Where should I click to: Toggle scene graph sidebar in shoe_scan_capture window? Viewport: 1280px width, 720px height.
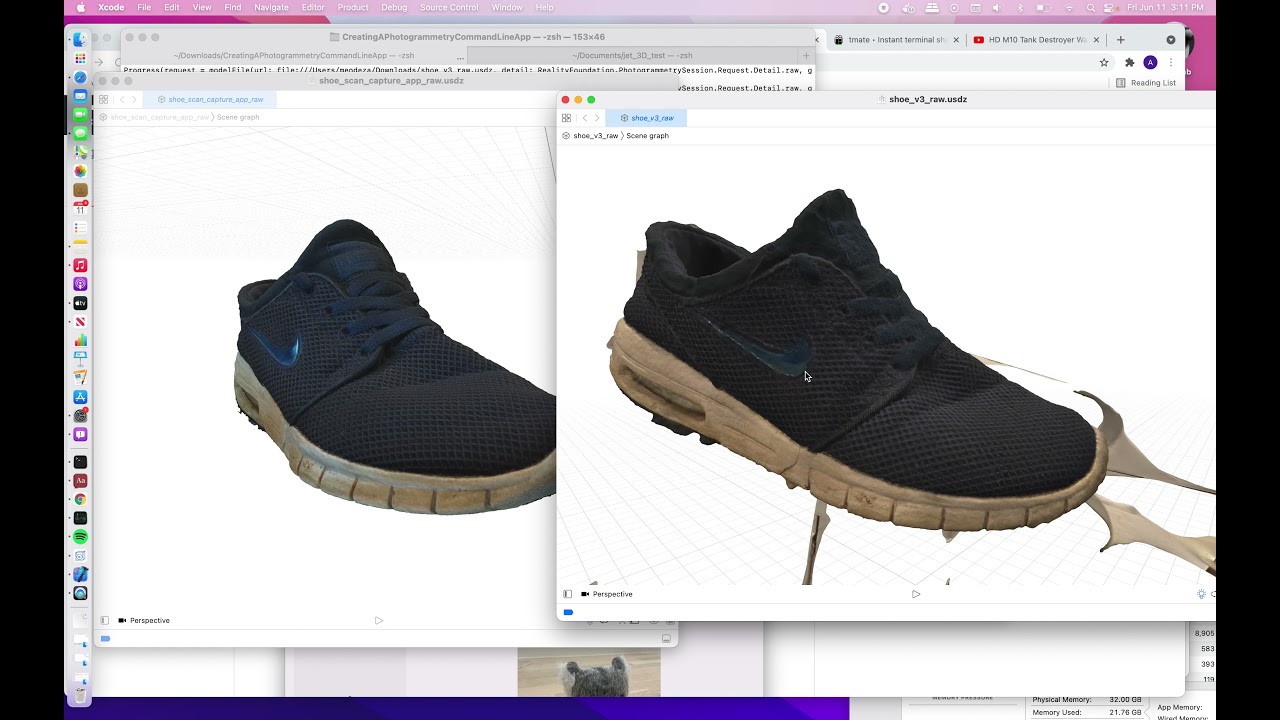point(105,621)
